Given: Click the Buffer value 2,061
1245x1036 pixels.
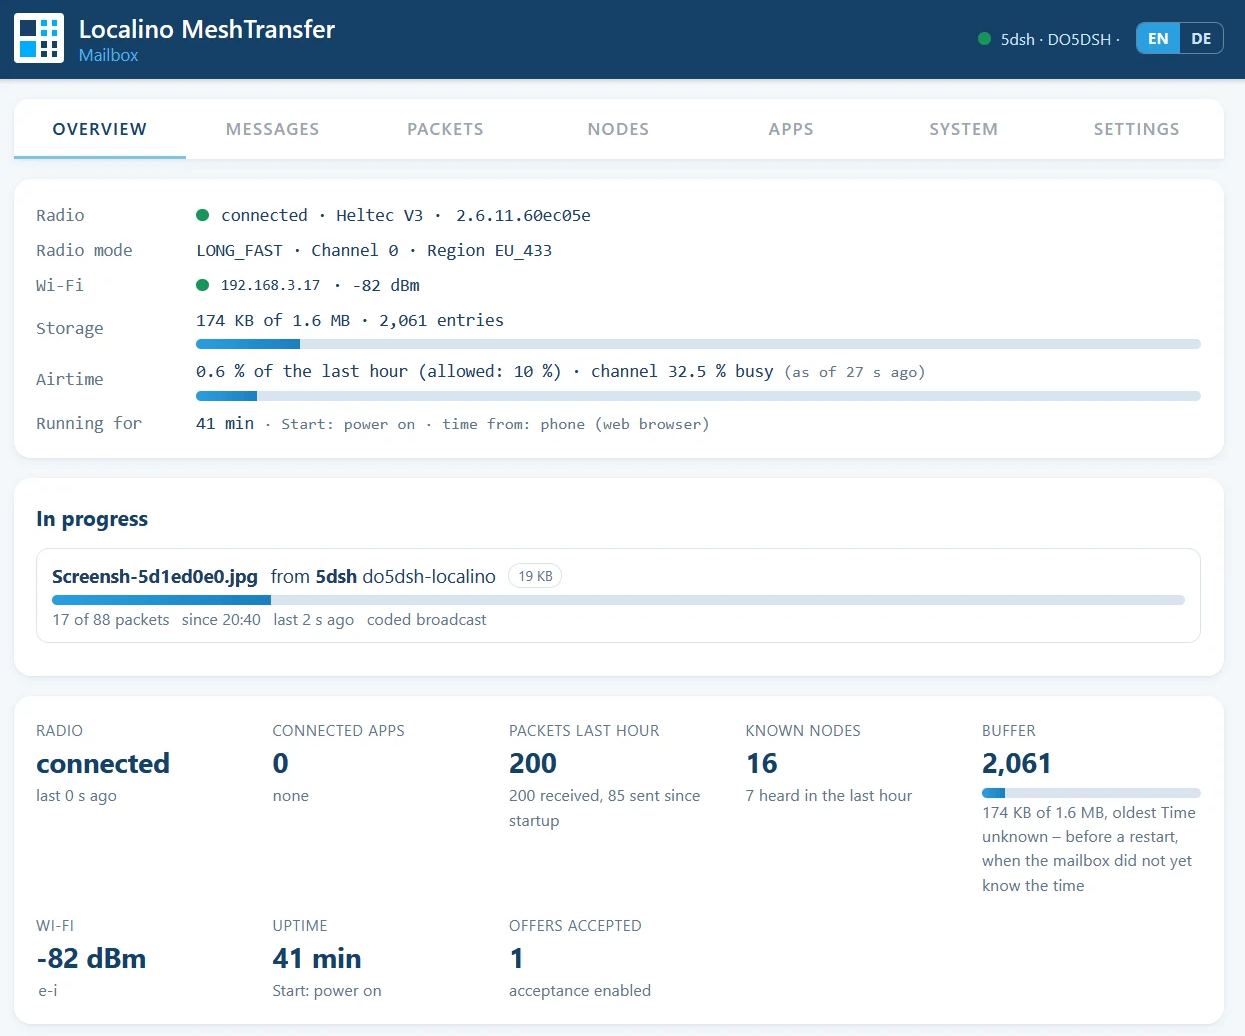Looking at the screenshot, I should click(x=1017, y=764).
